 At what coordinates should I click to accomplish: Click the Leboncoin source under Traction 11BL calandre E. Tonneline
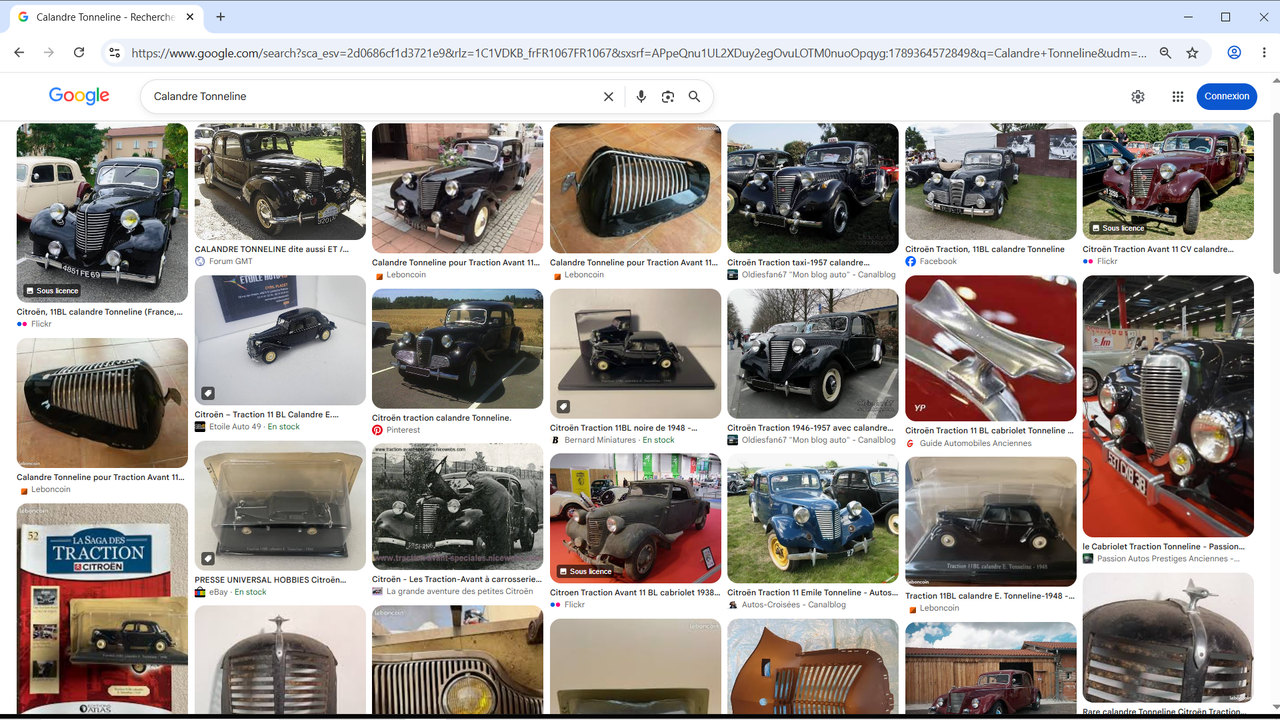pyautogui.click(x=940, y=608)
